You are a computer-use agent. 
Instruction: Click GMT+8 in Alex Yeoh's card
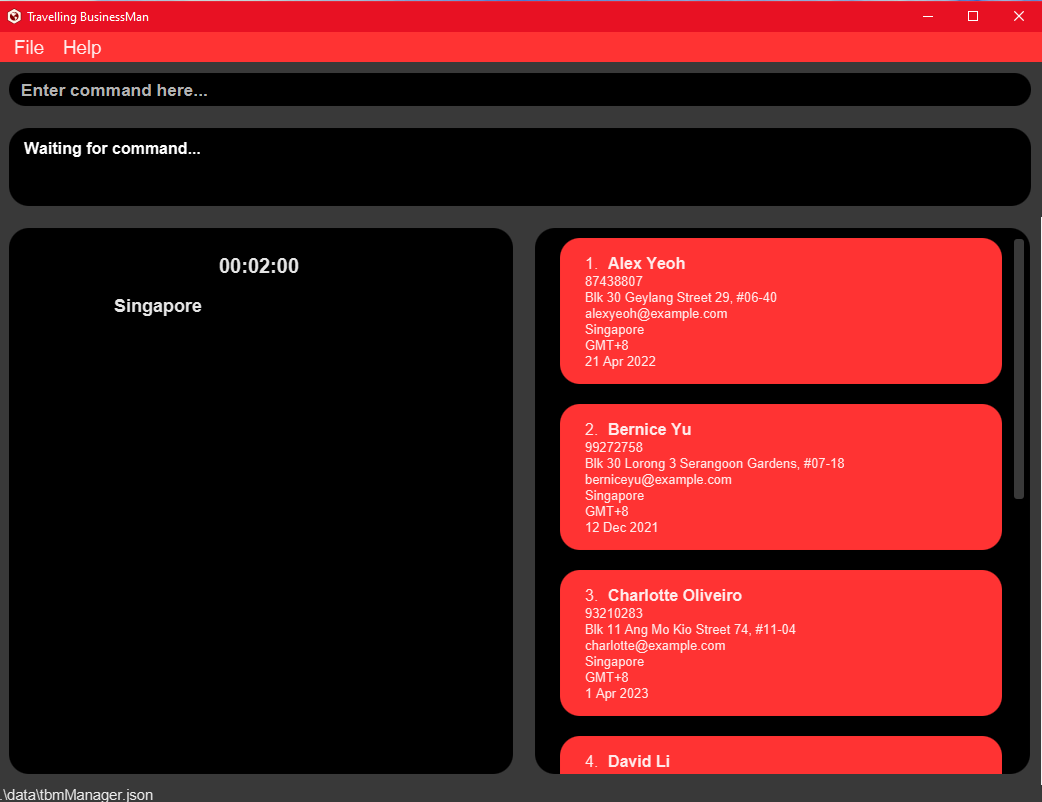[606, 346]
